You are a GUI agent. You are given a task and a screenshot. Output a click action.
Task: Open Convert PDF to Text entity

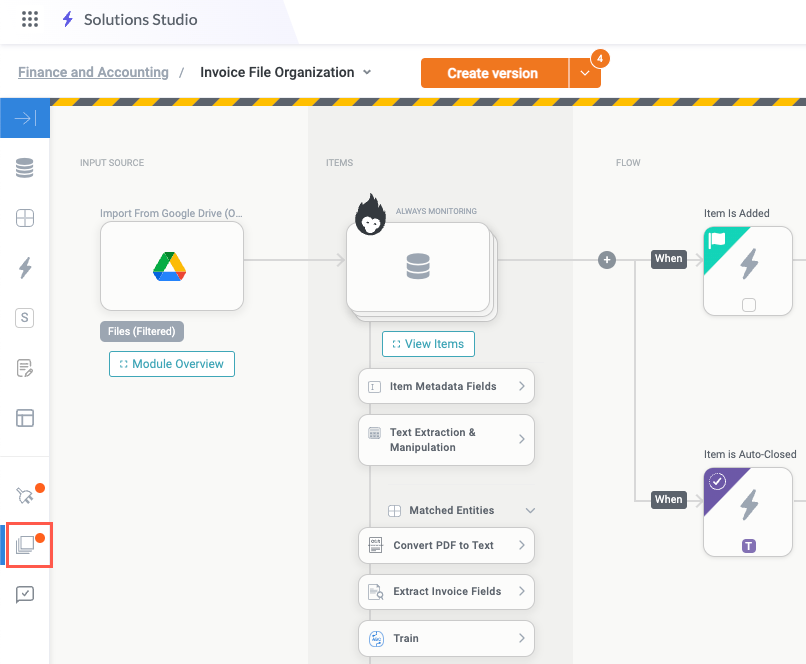(446, 545)
